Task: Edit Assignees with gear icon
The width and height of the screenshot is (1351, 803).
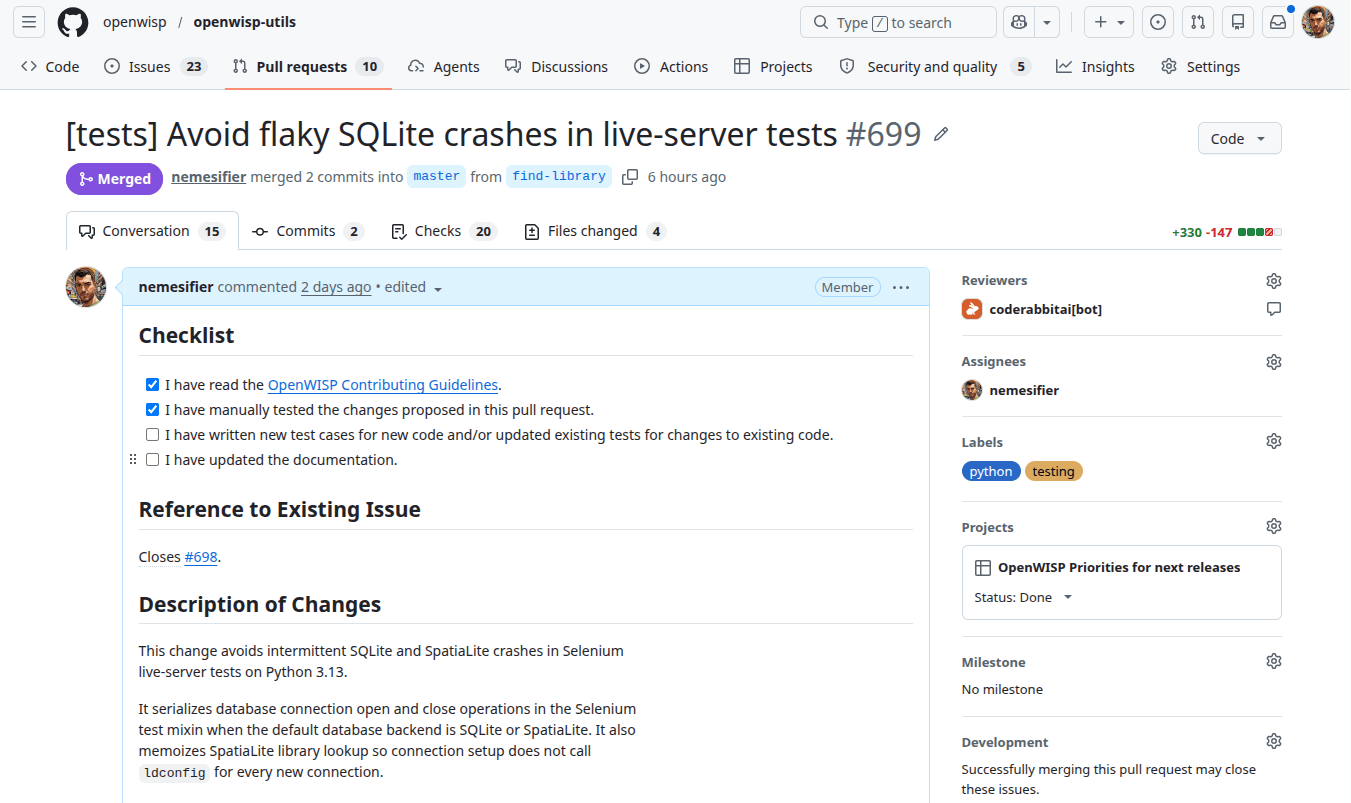Action: [1273, 362]
